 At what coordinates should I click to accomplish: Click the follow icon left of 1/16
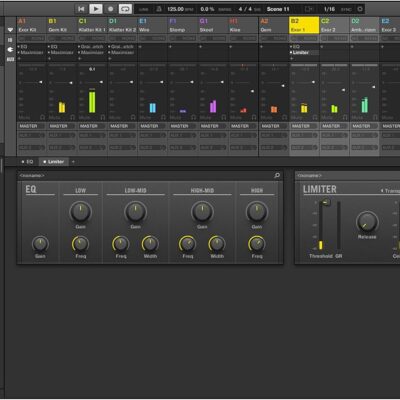tap(310, 9)
